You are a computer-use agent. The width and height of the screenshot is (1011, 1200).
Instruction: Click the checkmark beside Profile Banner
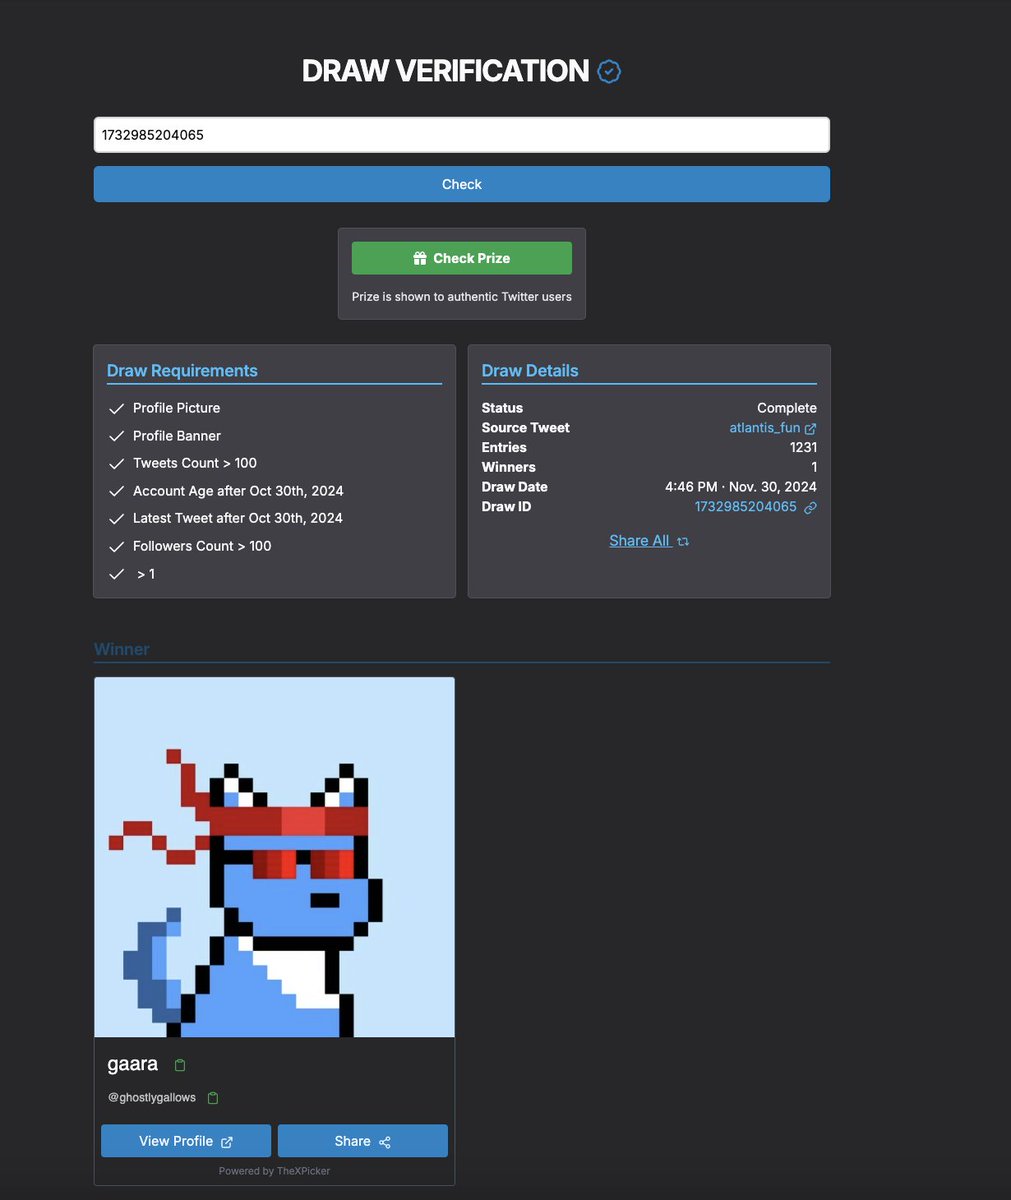tap(116, 436)
